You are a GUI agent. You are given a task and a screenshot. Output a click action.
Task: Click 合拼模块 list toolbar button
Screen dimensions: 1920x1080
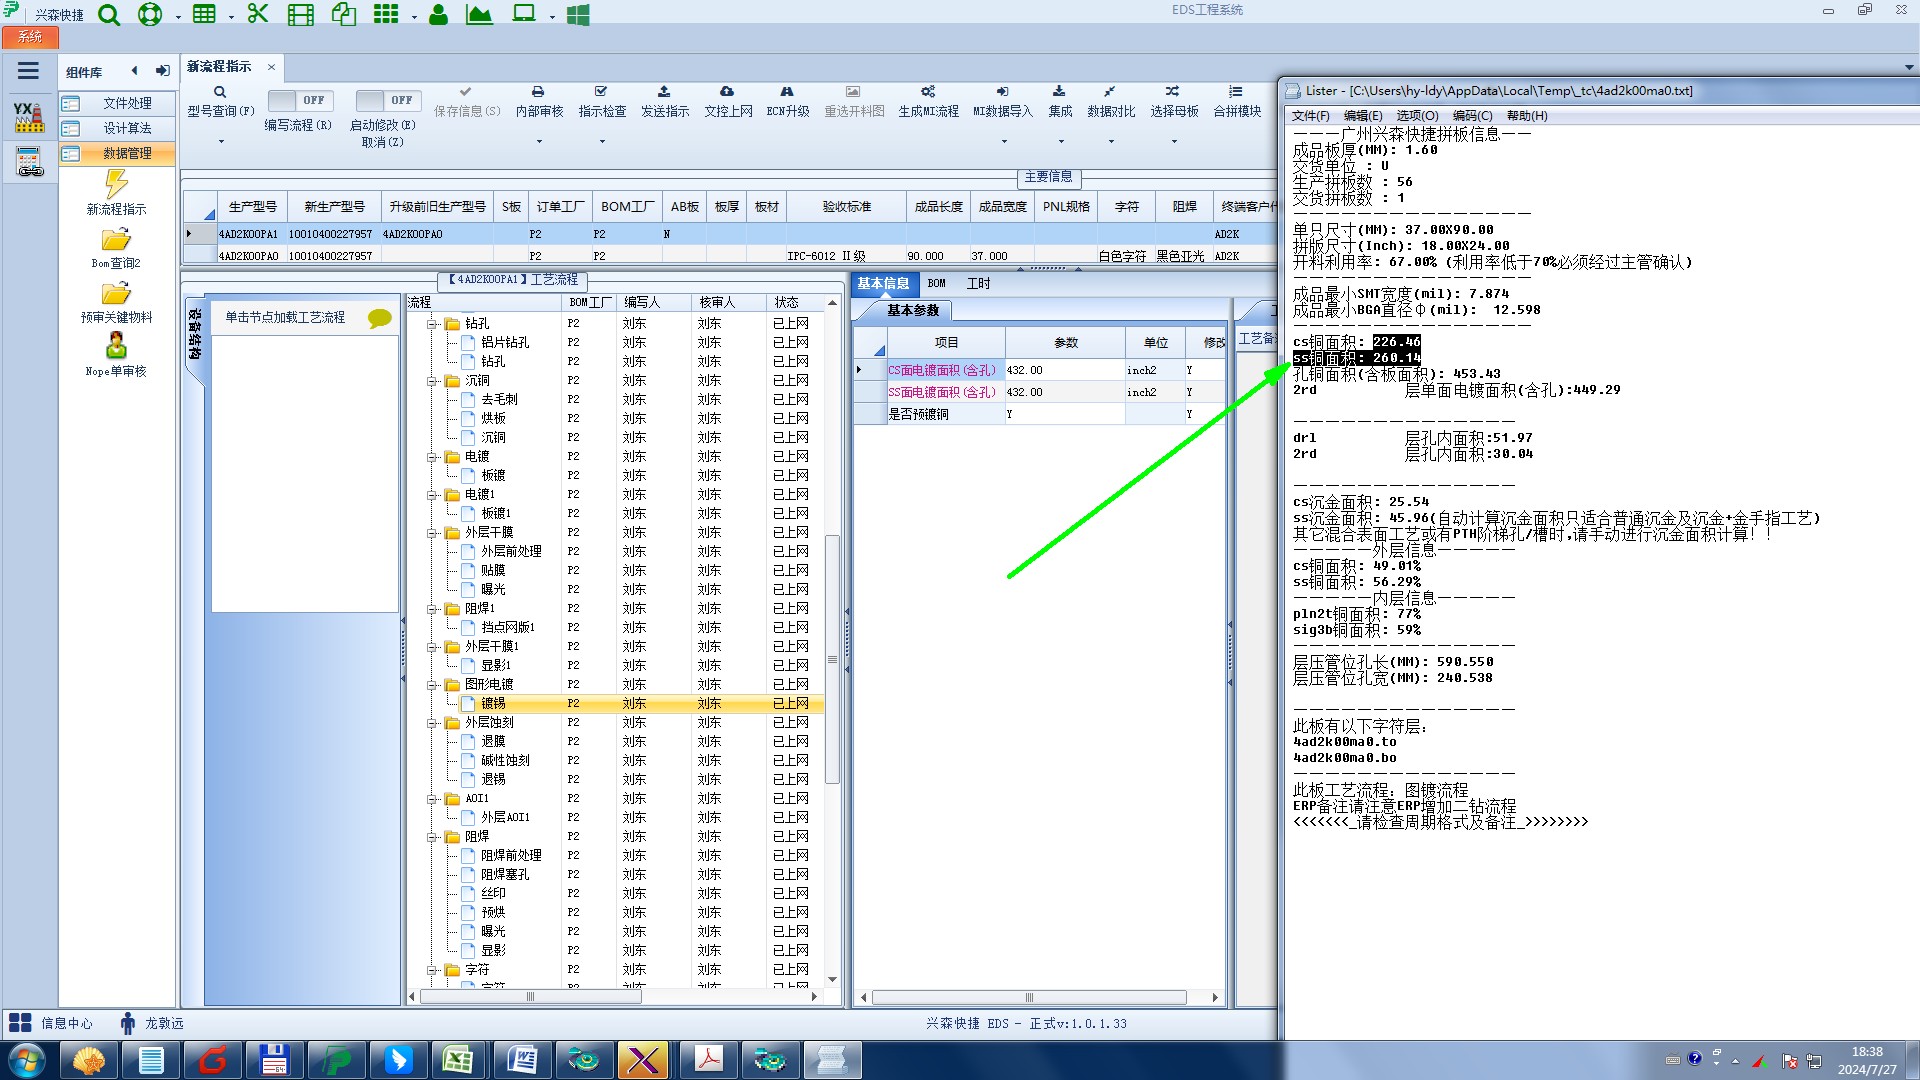[x=1237, y=101]
